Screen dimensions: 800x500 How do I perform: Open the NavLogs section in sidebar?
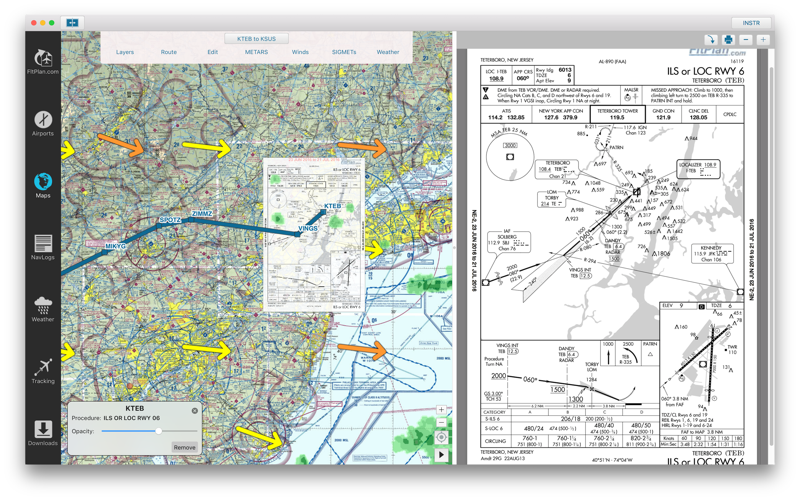point(43,247)
